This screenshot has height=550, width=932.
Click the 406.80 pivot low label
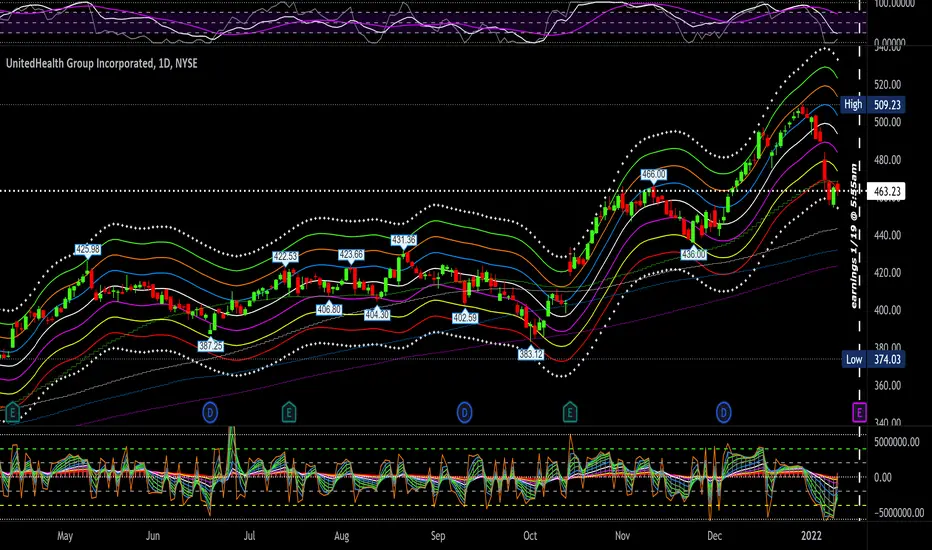pos(329,310)
